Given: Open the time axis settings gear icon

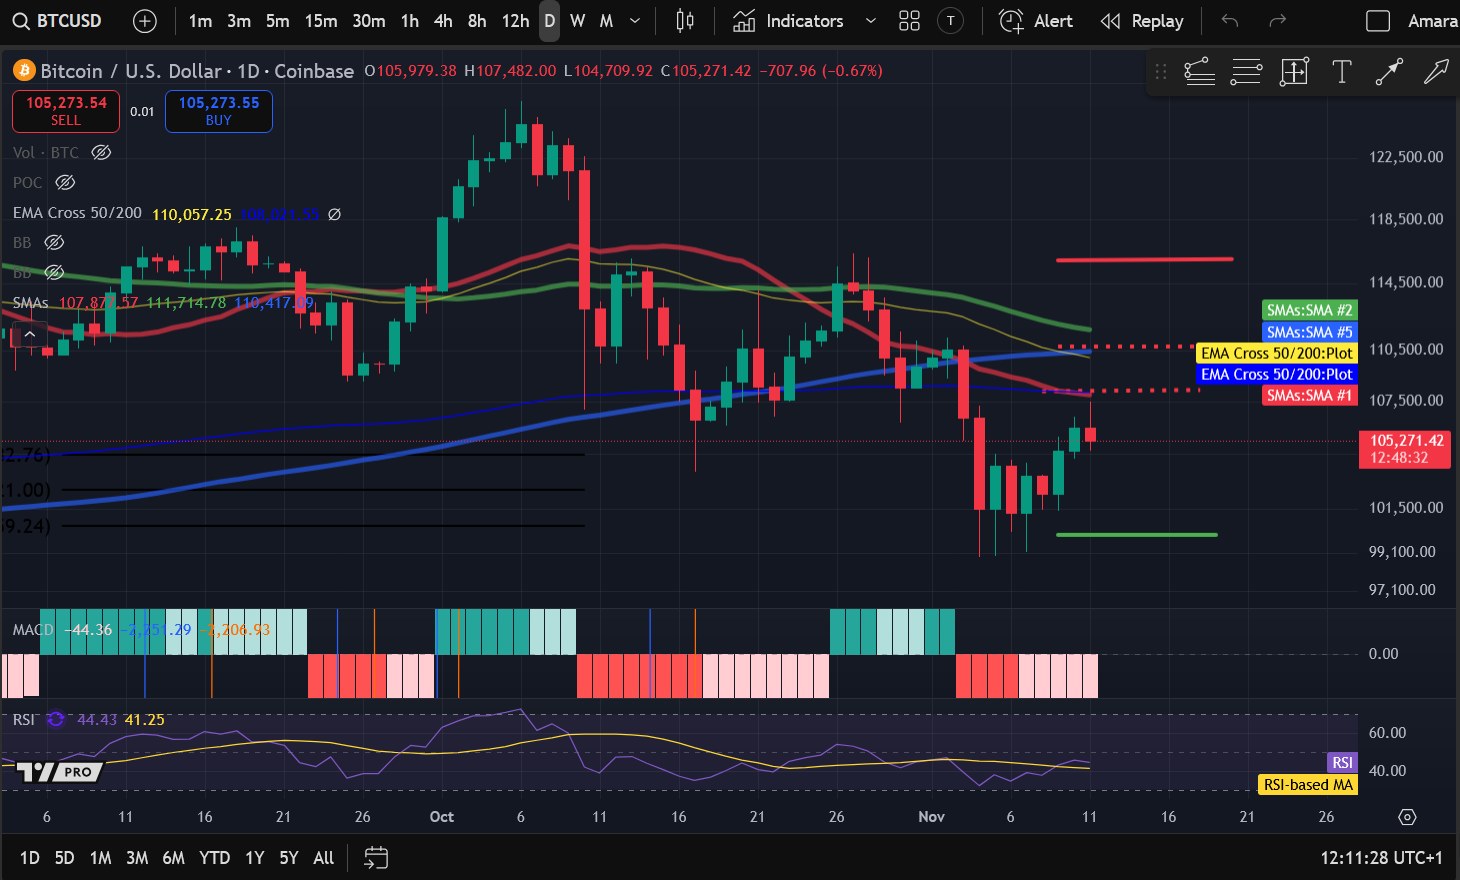Looking at the screenshot, I should (1407, 817).
